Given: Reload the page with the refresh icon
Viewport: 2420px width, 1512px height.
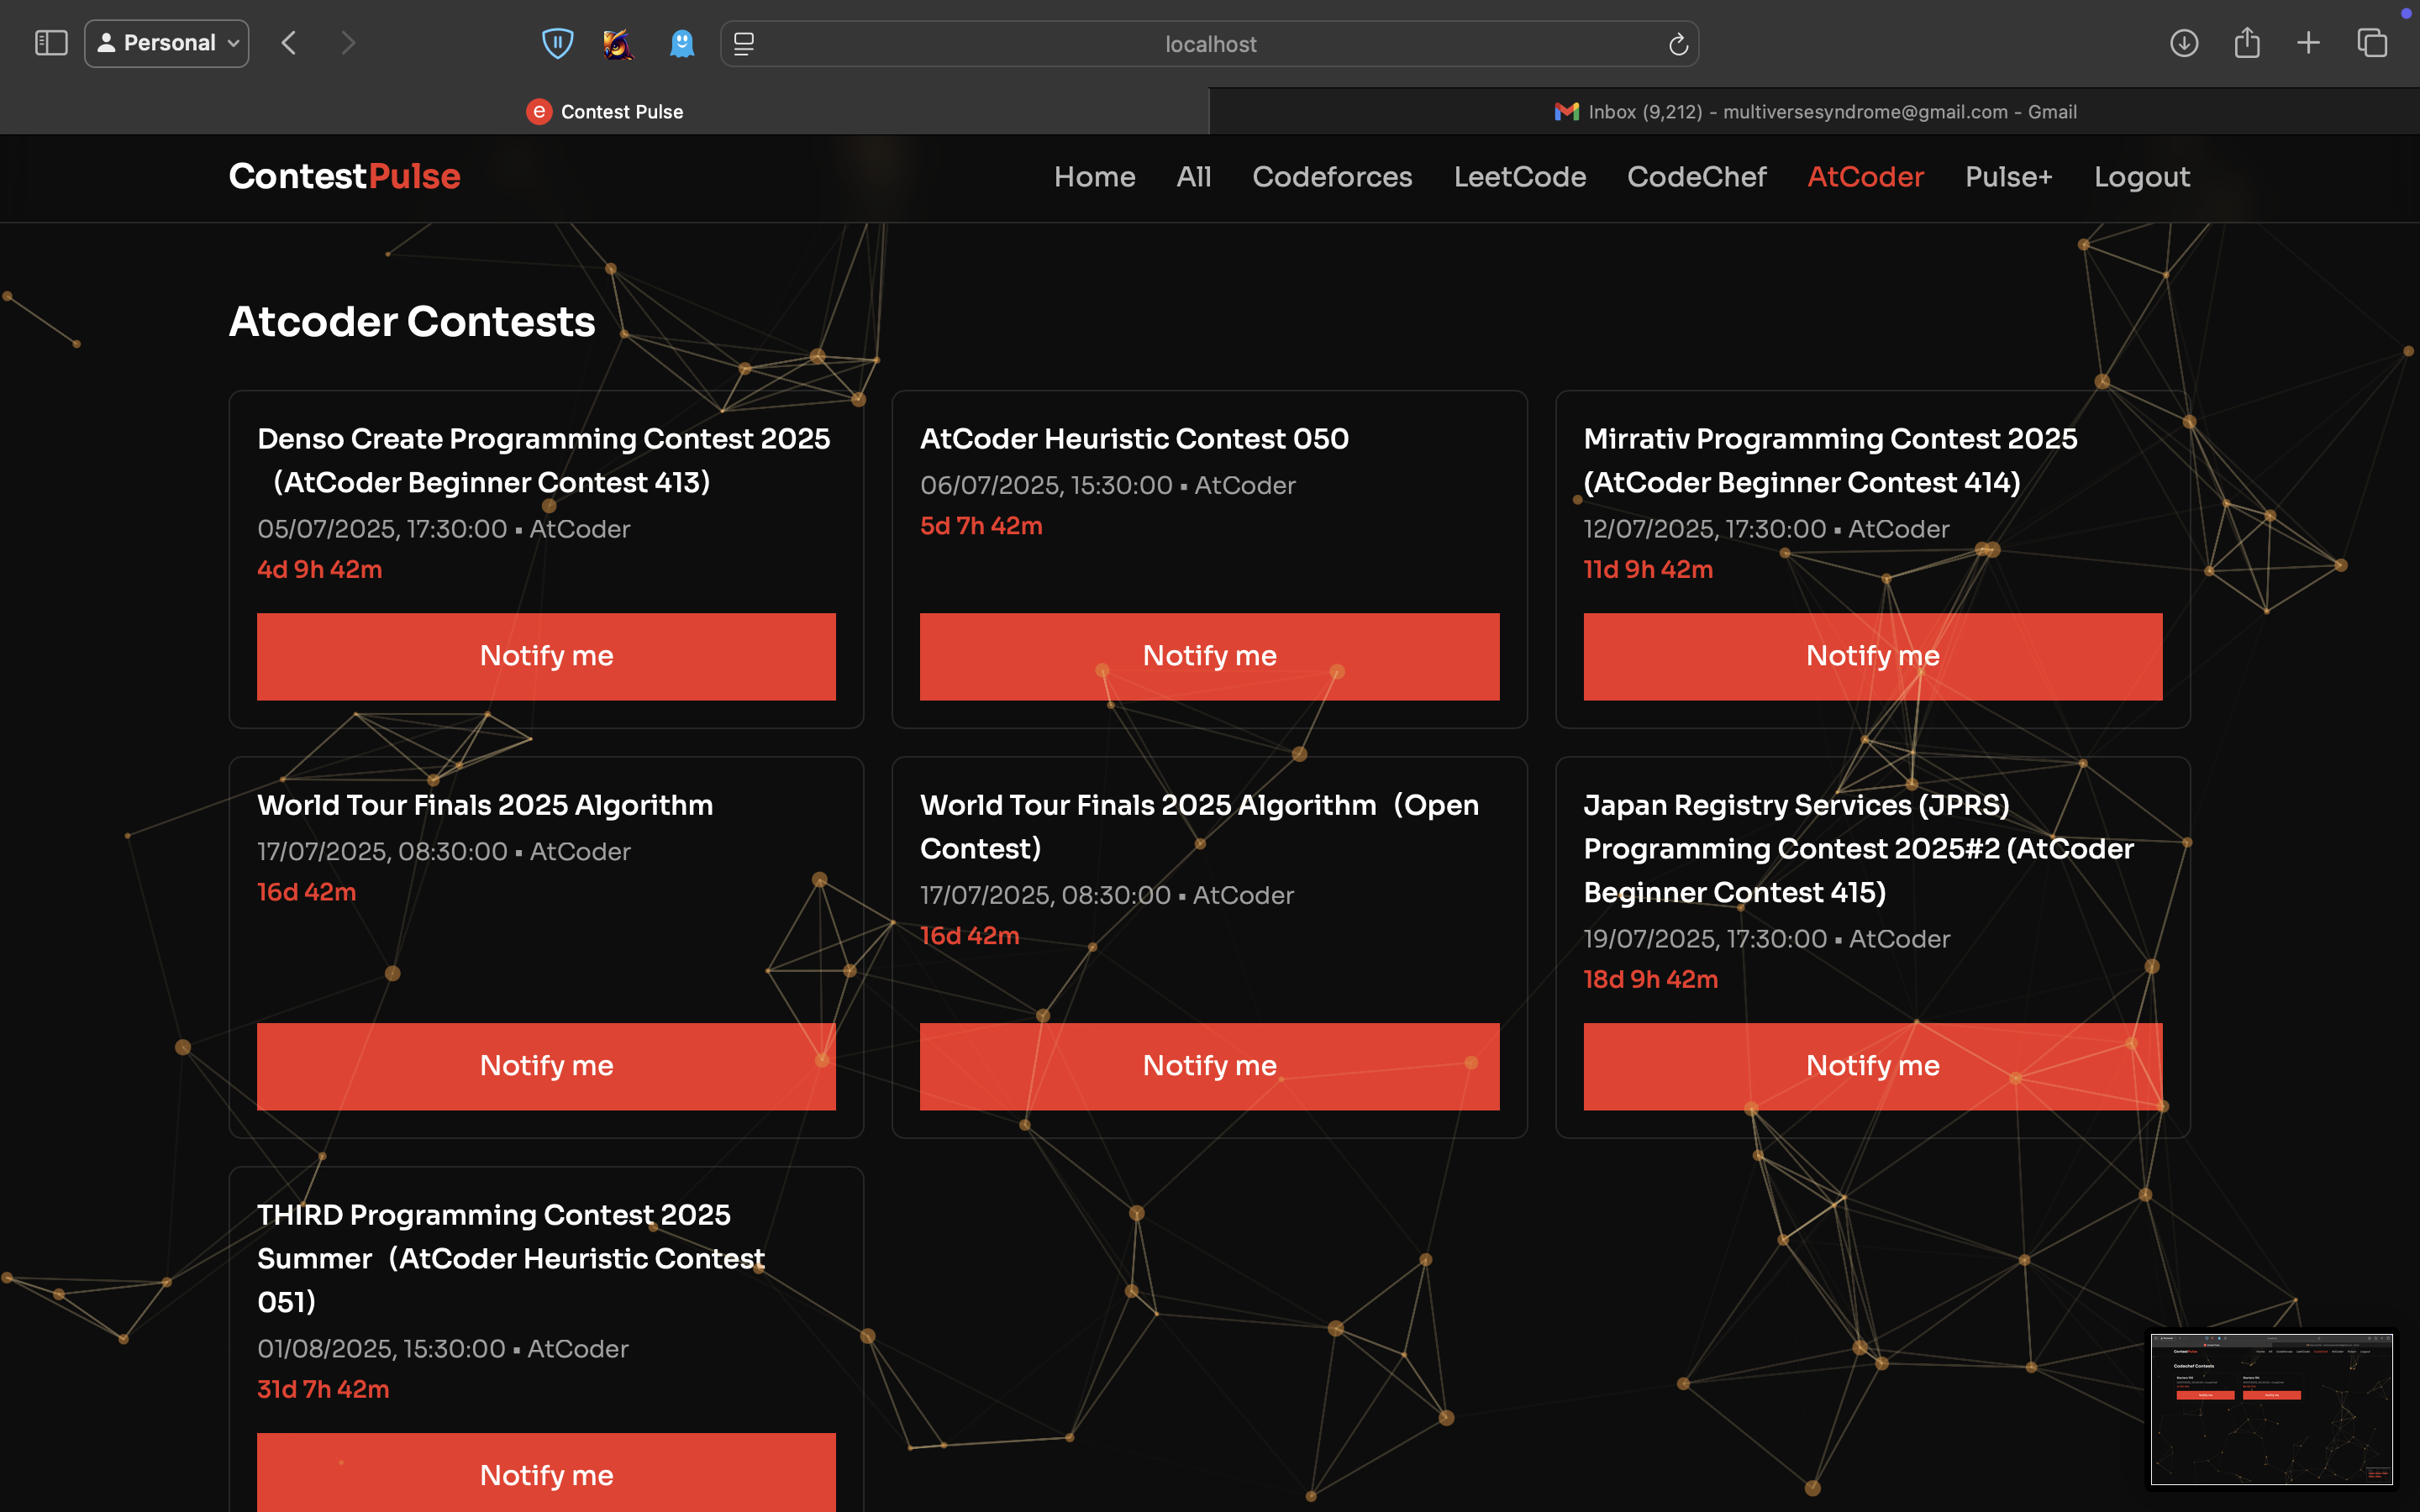Looking at the screenshot, I should tap(1678, 44).
